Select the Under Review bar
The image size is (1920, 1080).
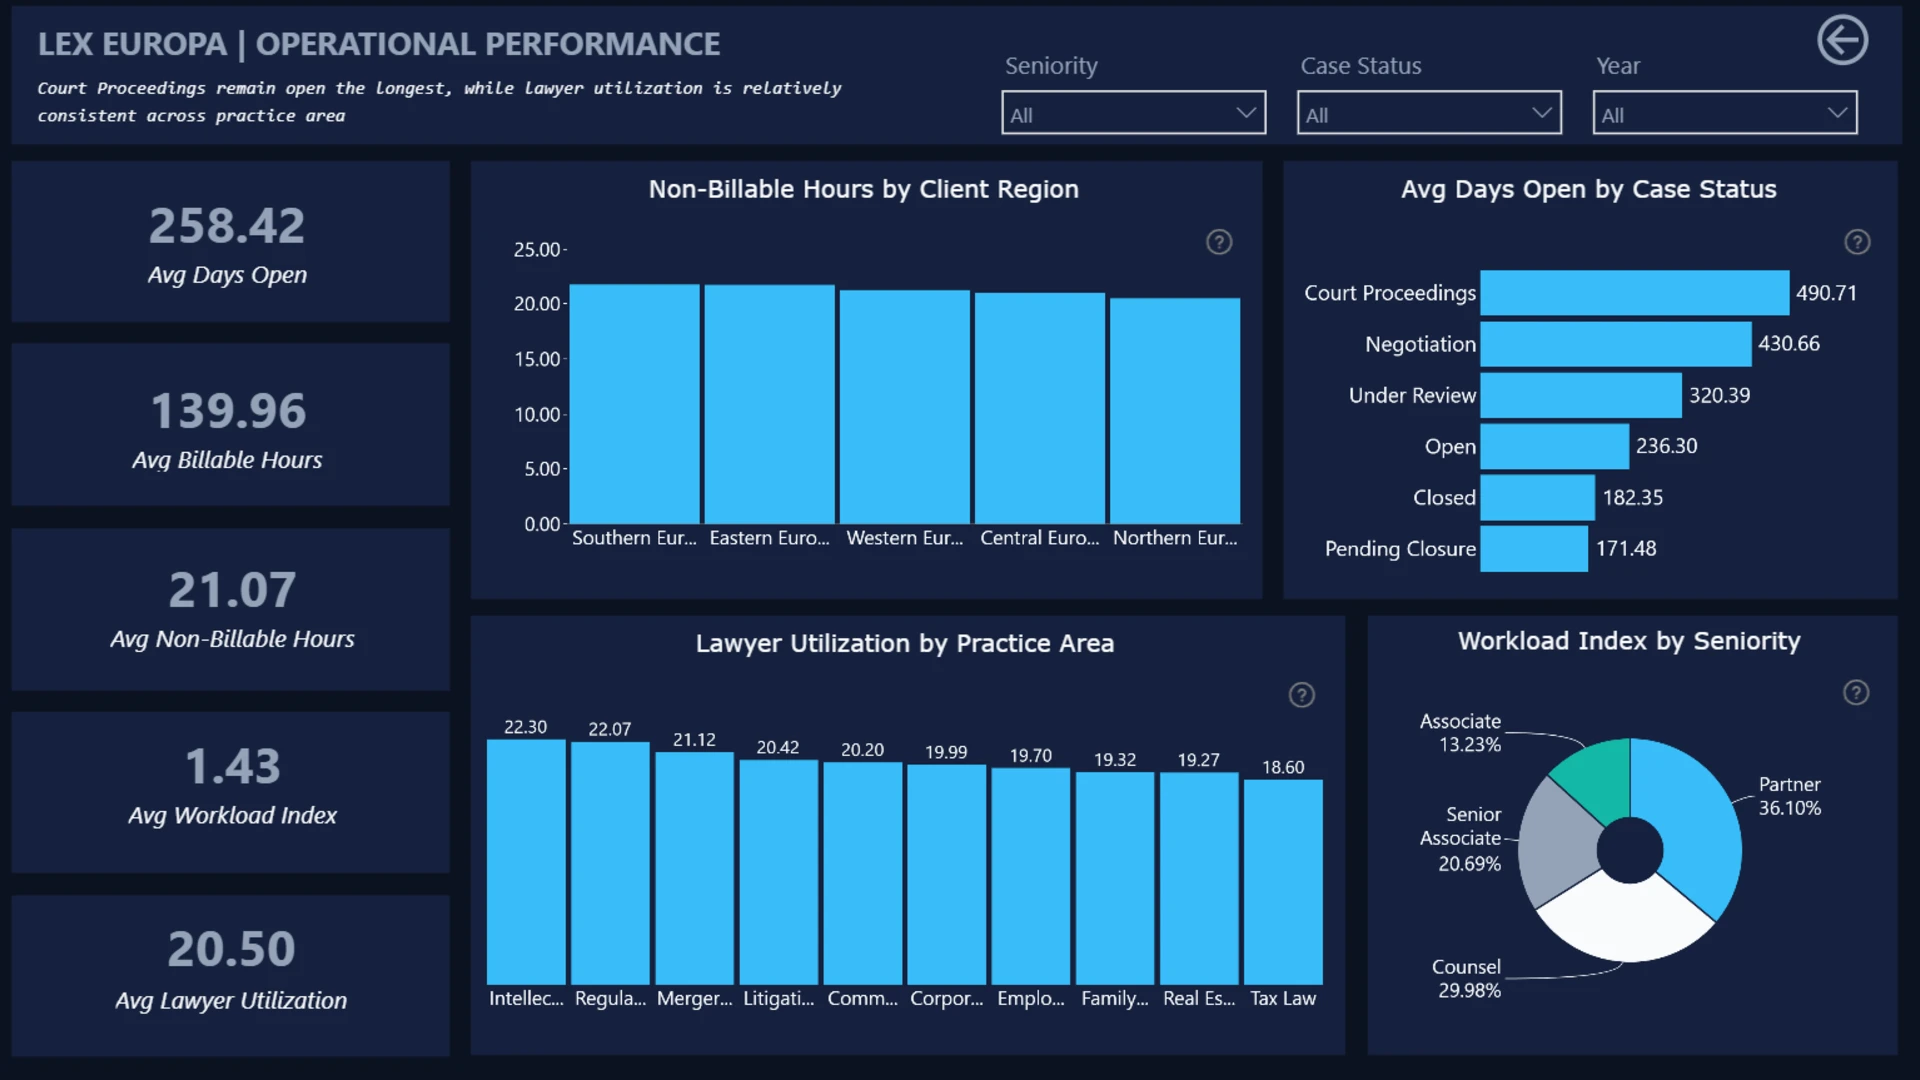[1581, 395]
